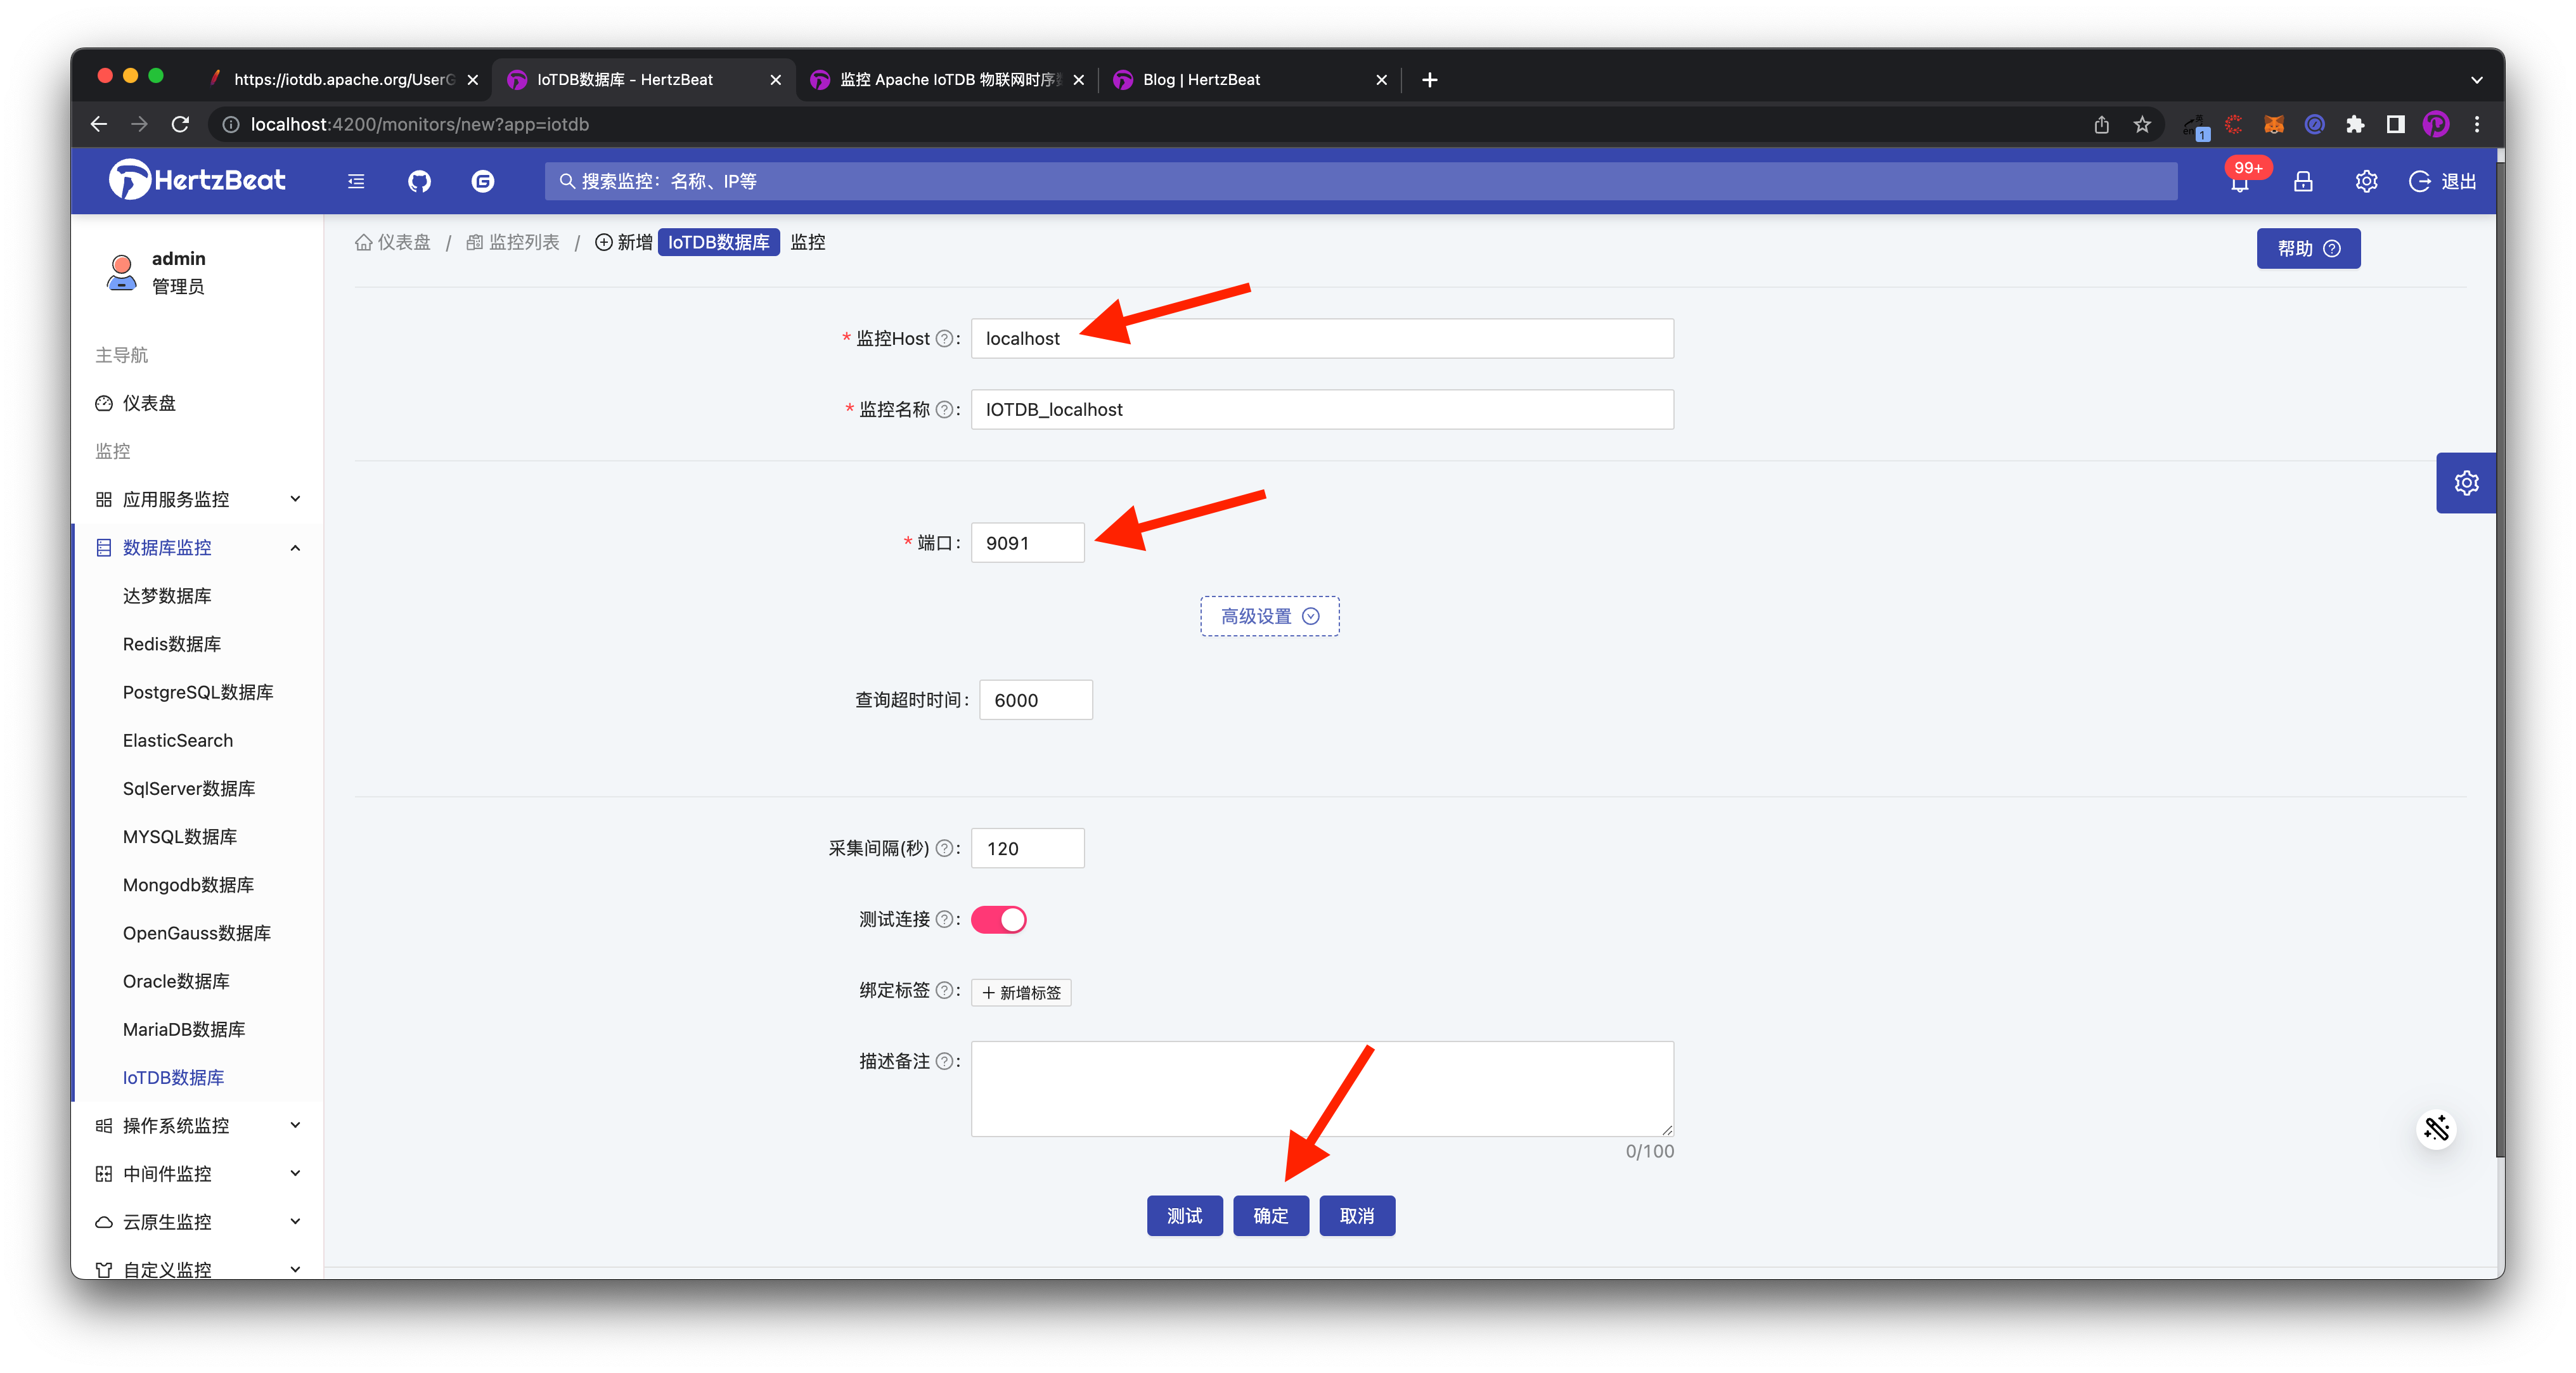Bookmark page with star icon
The height and width of the screenshot is (1373, 2576).
[2142, 124]
